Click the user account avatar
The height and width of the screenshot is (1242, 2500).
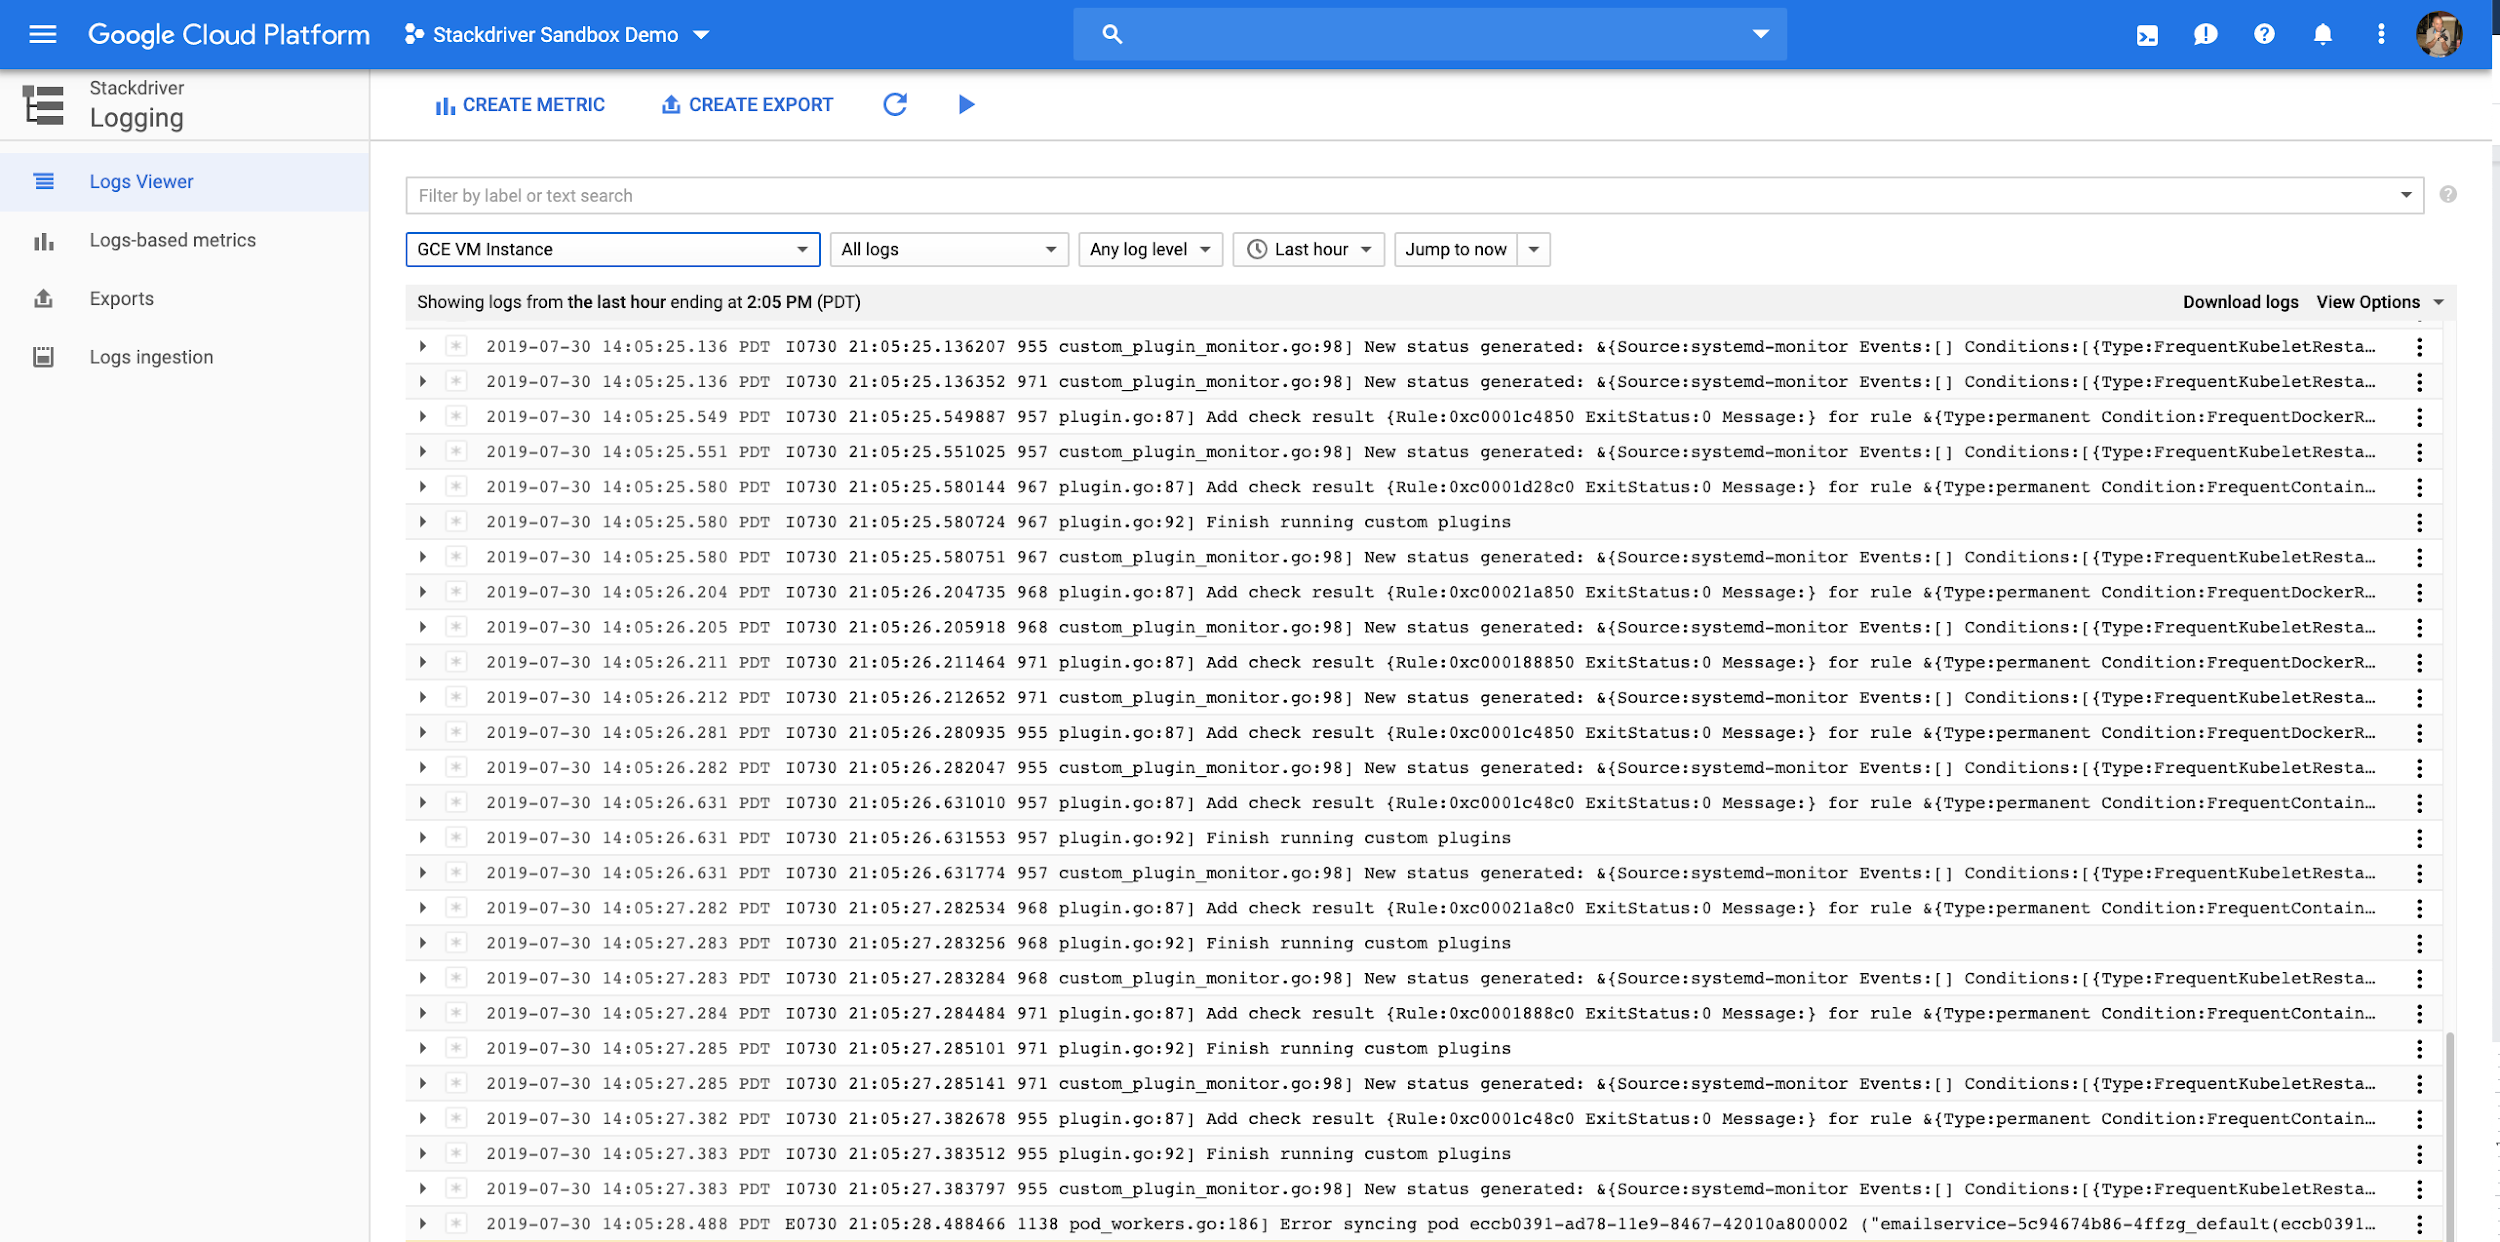[2439, 35]
